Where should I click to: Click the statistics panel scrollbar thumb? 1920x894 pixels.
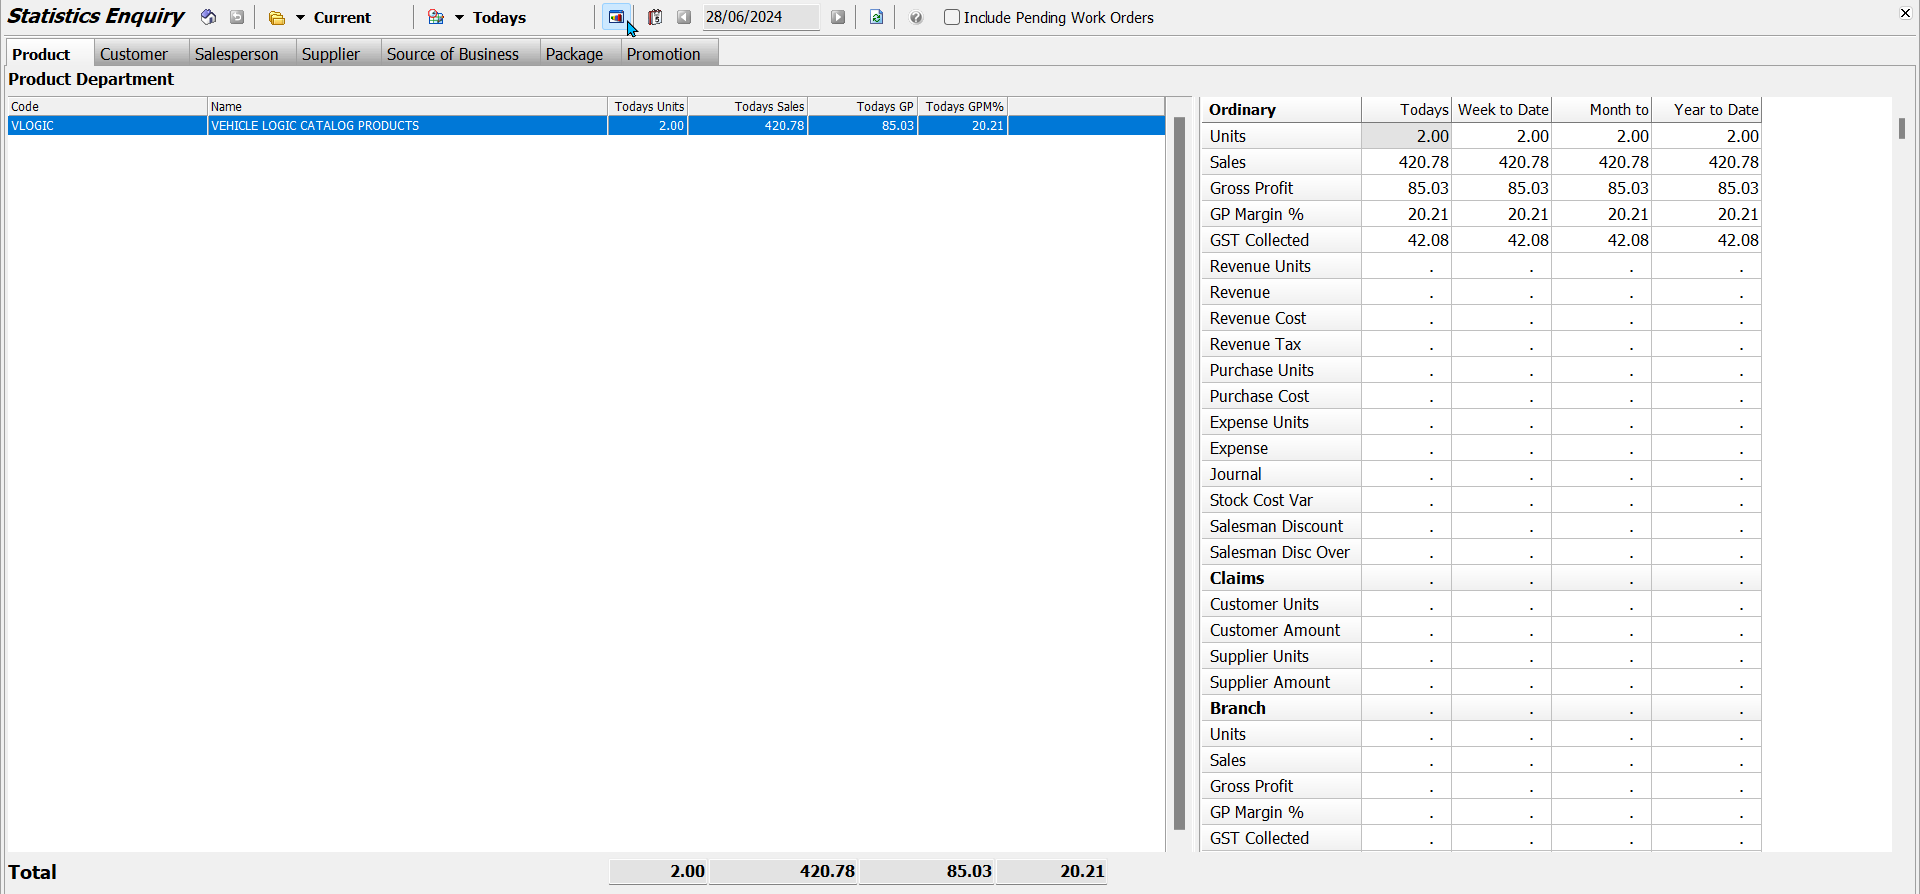pos(1902,128)
